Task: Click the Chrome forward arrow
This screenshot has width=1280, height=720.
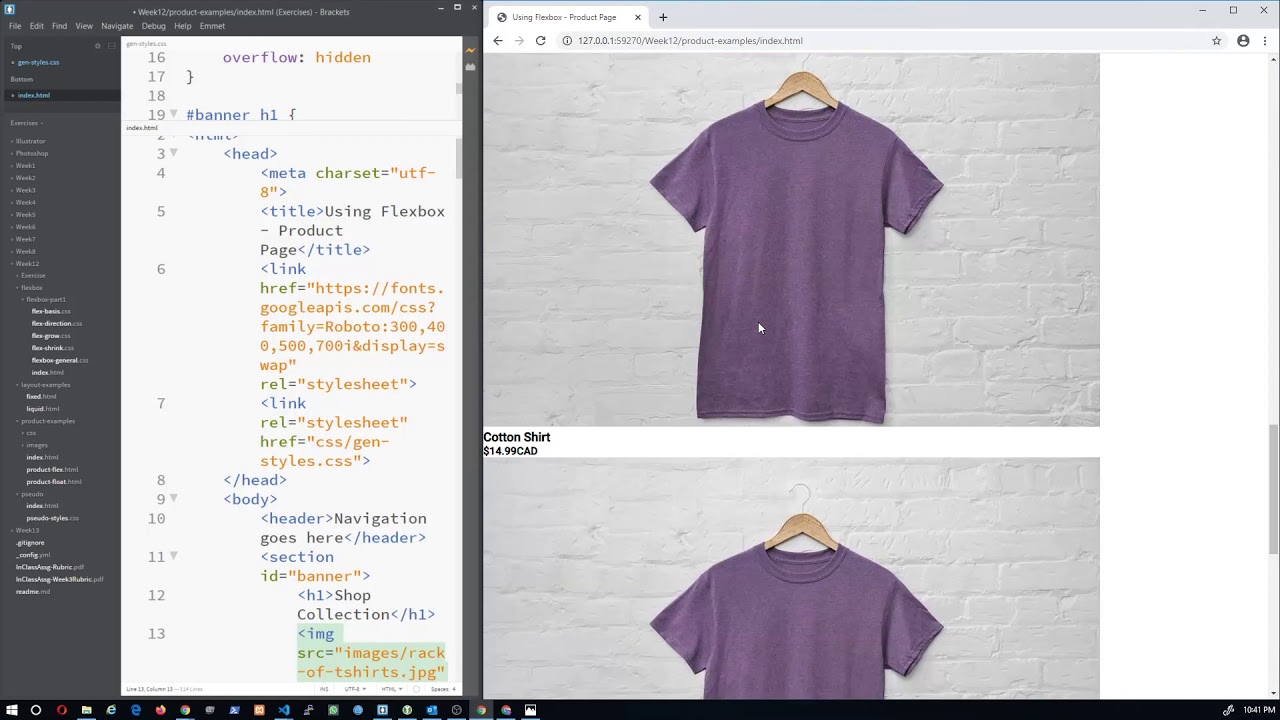Action: coord(519,41)
